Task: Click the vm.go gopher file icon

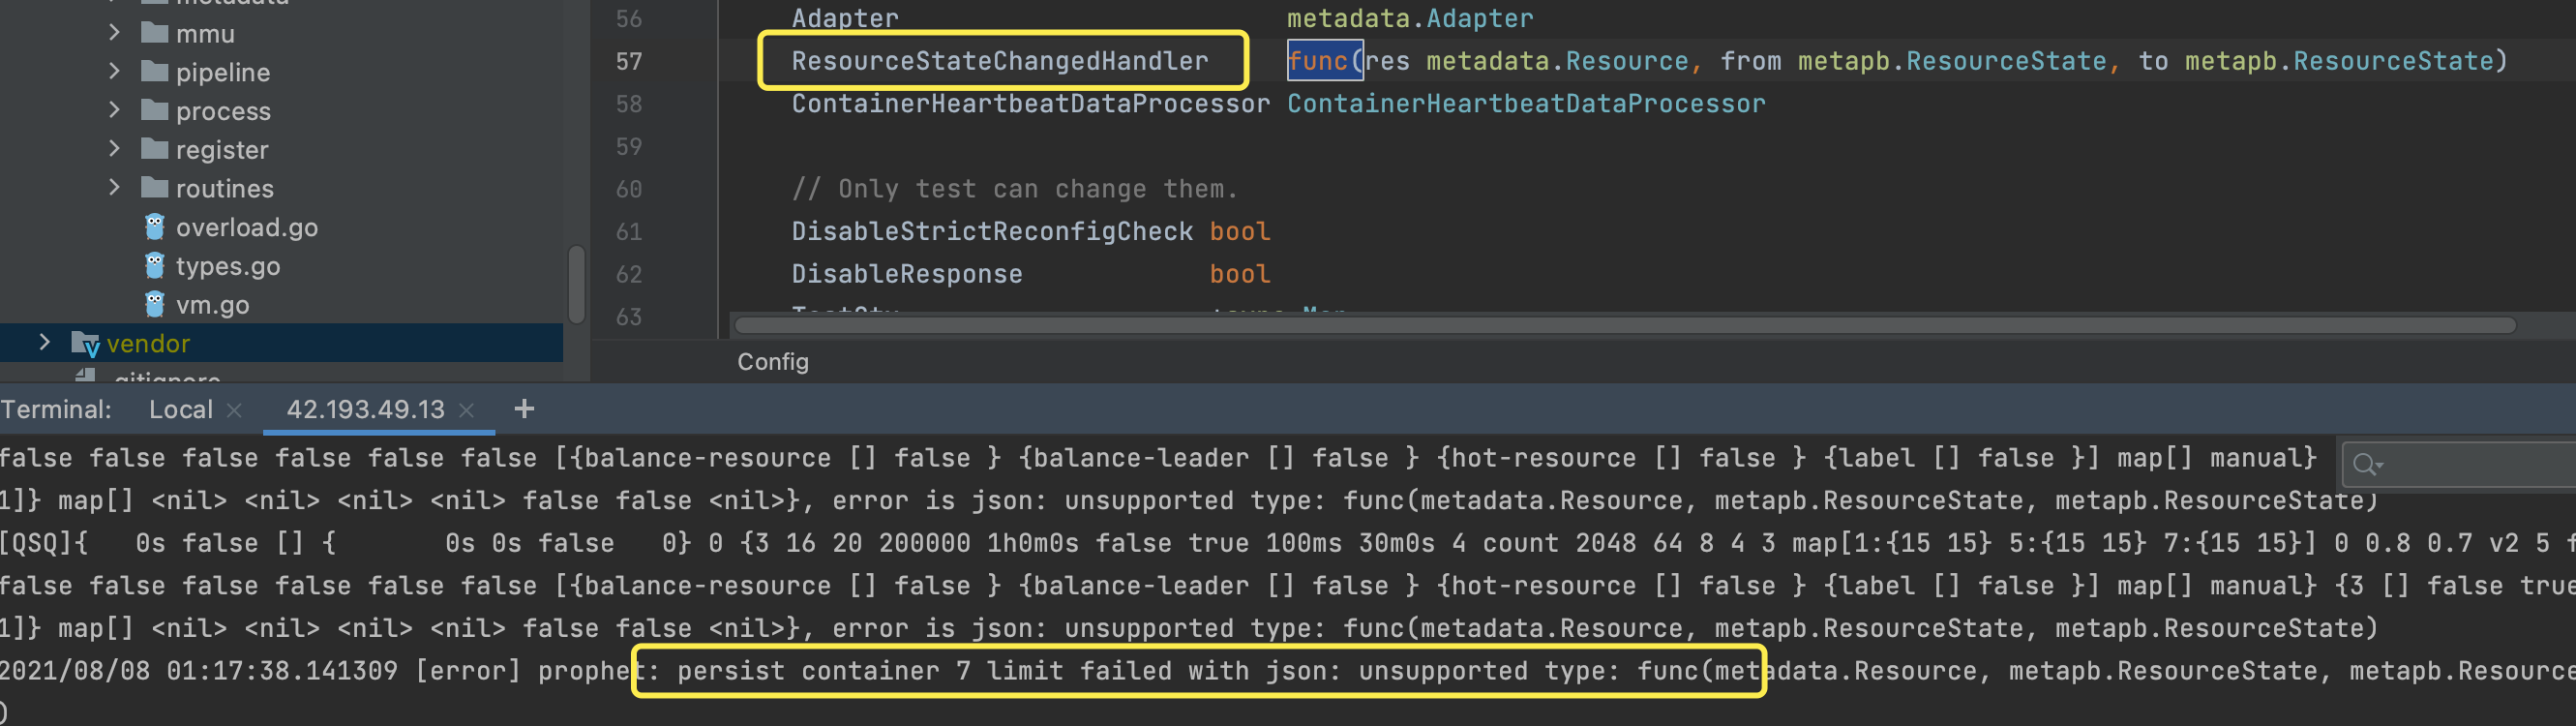Action: [x=155, y=304]
